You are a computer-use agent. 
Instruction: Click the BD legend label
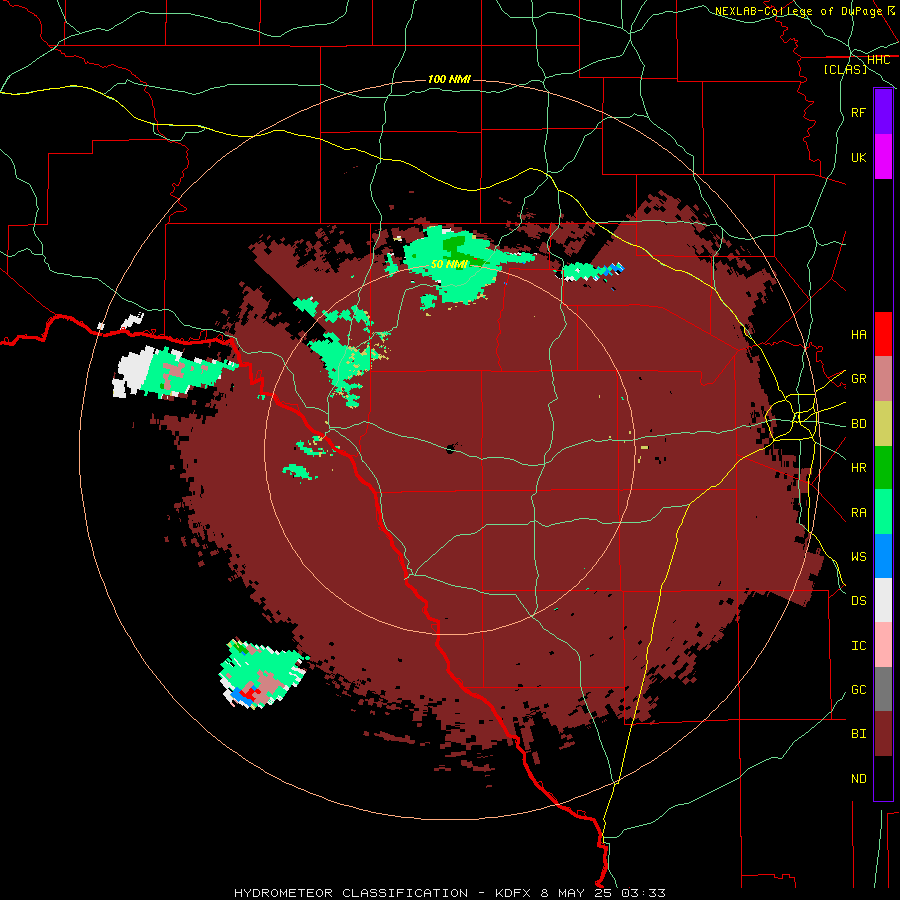click(859, 423)
